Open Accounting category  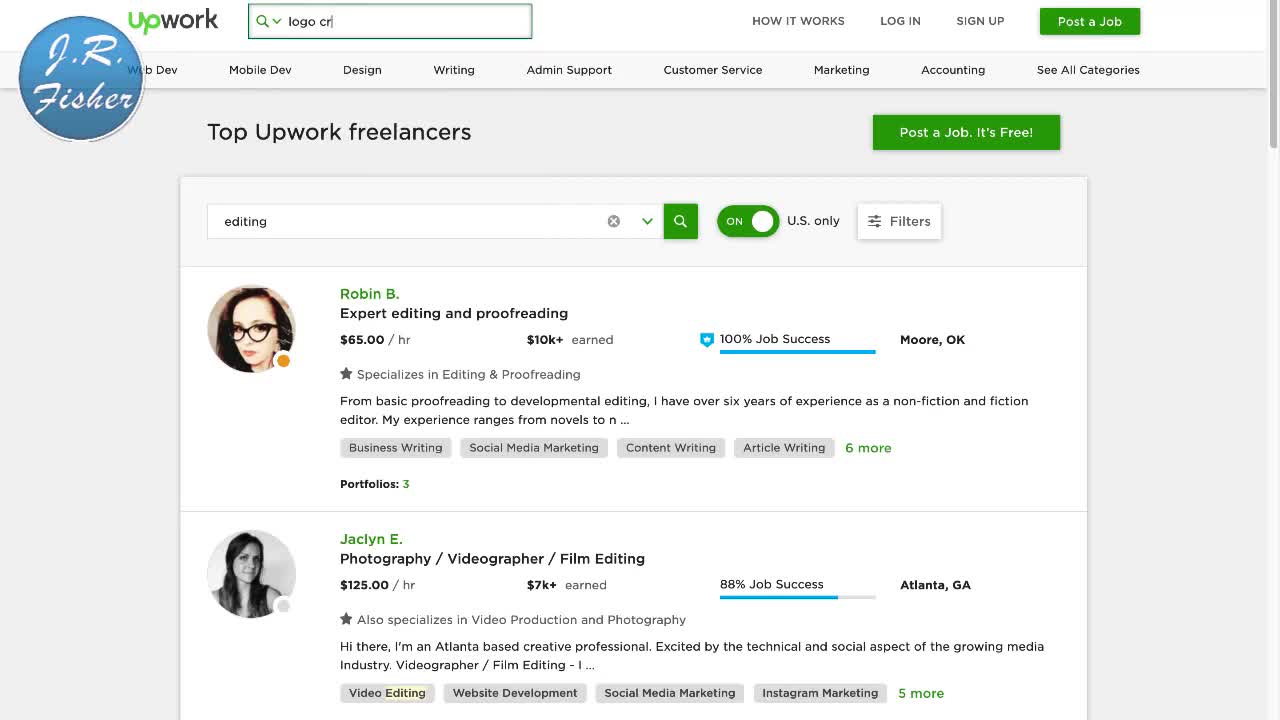click(953, 70)
